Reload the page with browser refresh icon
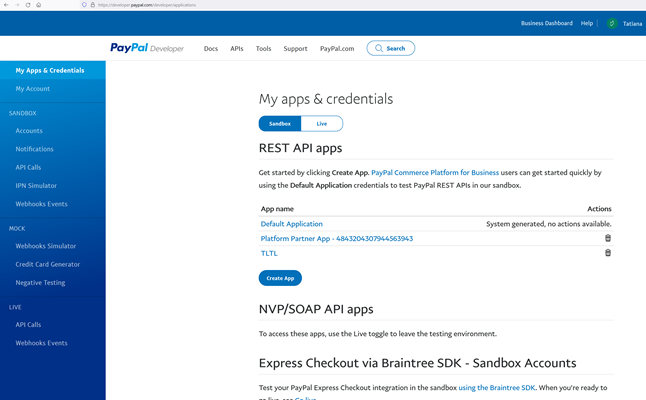Screen dimensions: 646x400 click(27, 5)
